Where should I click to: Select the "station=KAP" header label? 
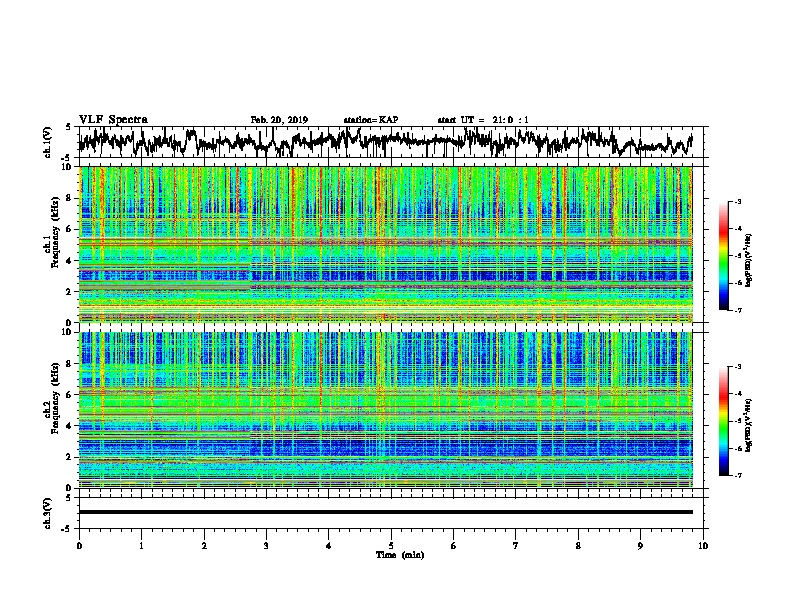pyautogui.click(x=371, y=120)
